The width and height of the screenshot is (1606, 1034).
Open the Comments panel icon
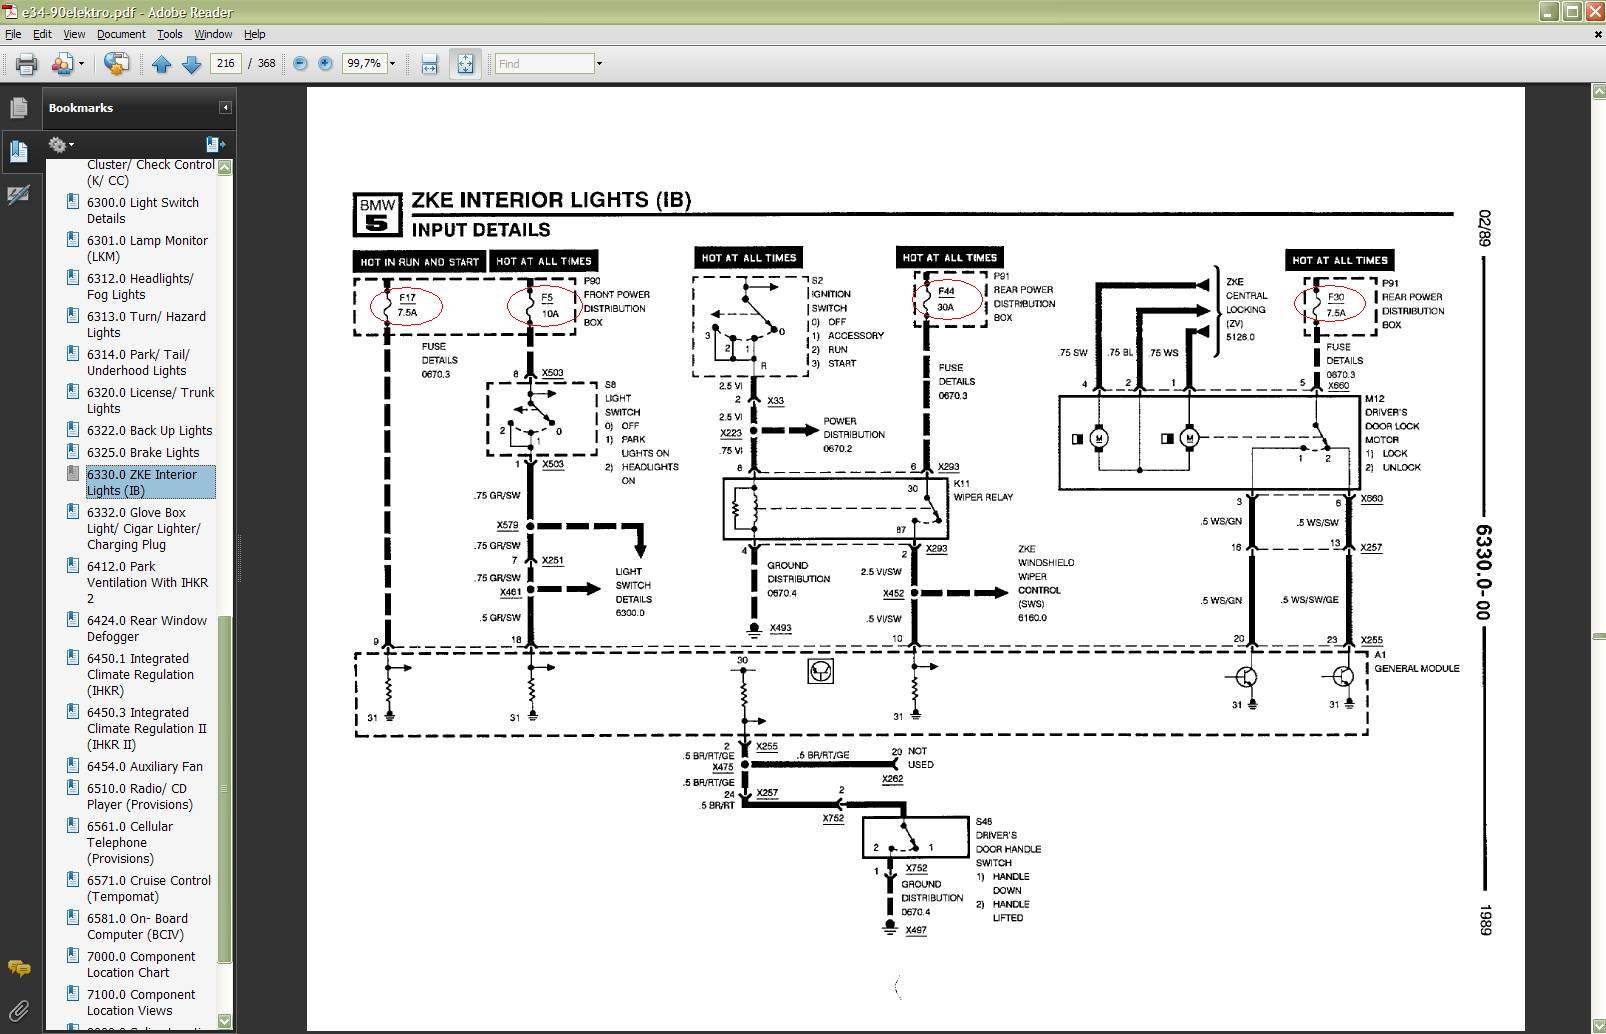pyautogui.click(x=19, y=968)
